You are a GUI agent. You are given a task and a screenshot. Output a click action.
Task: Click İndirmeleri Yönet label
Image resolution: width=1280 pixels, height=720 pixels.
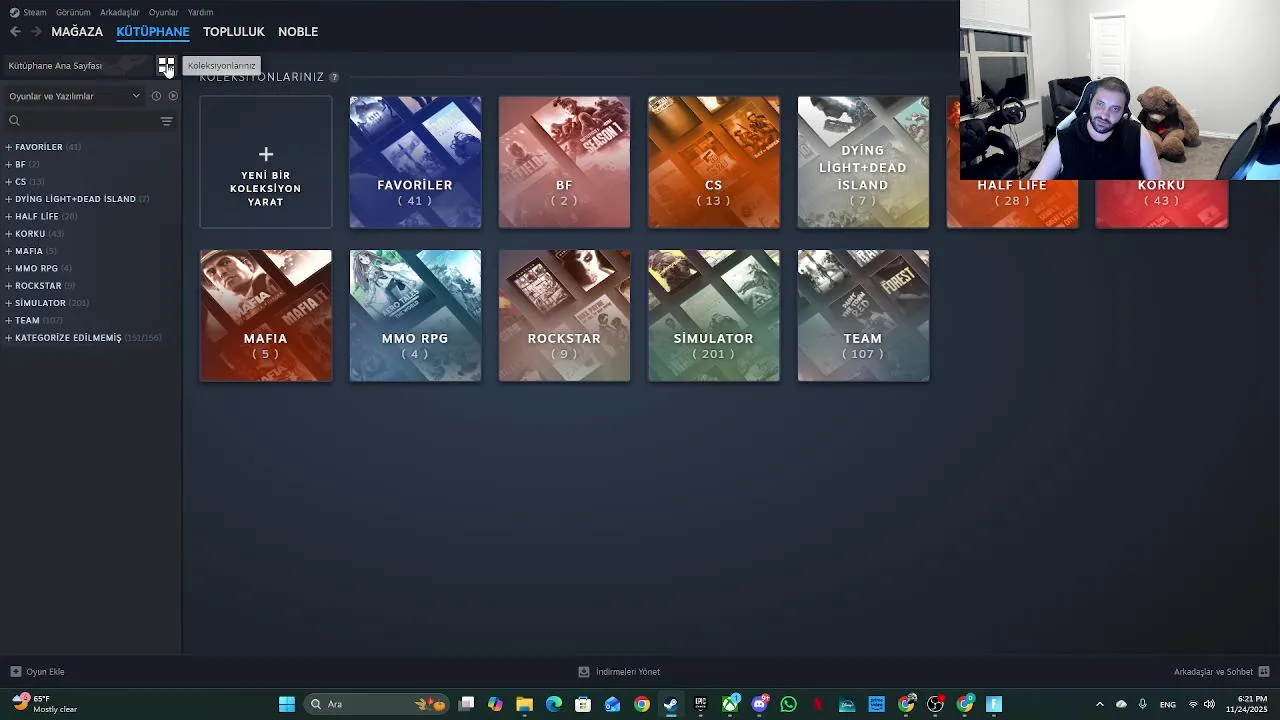coord(628,672)
